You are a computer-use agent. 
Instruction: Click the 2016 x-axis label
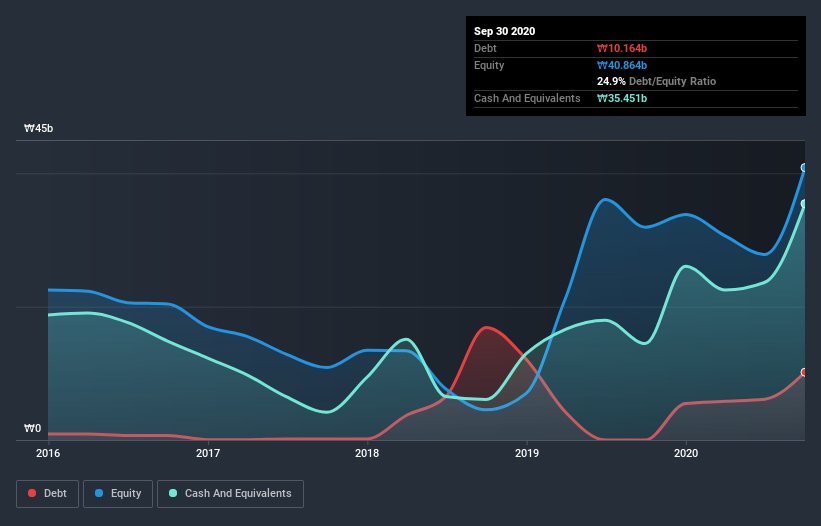(x=48, y=453)
